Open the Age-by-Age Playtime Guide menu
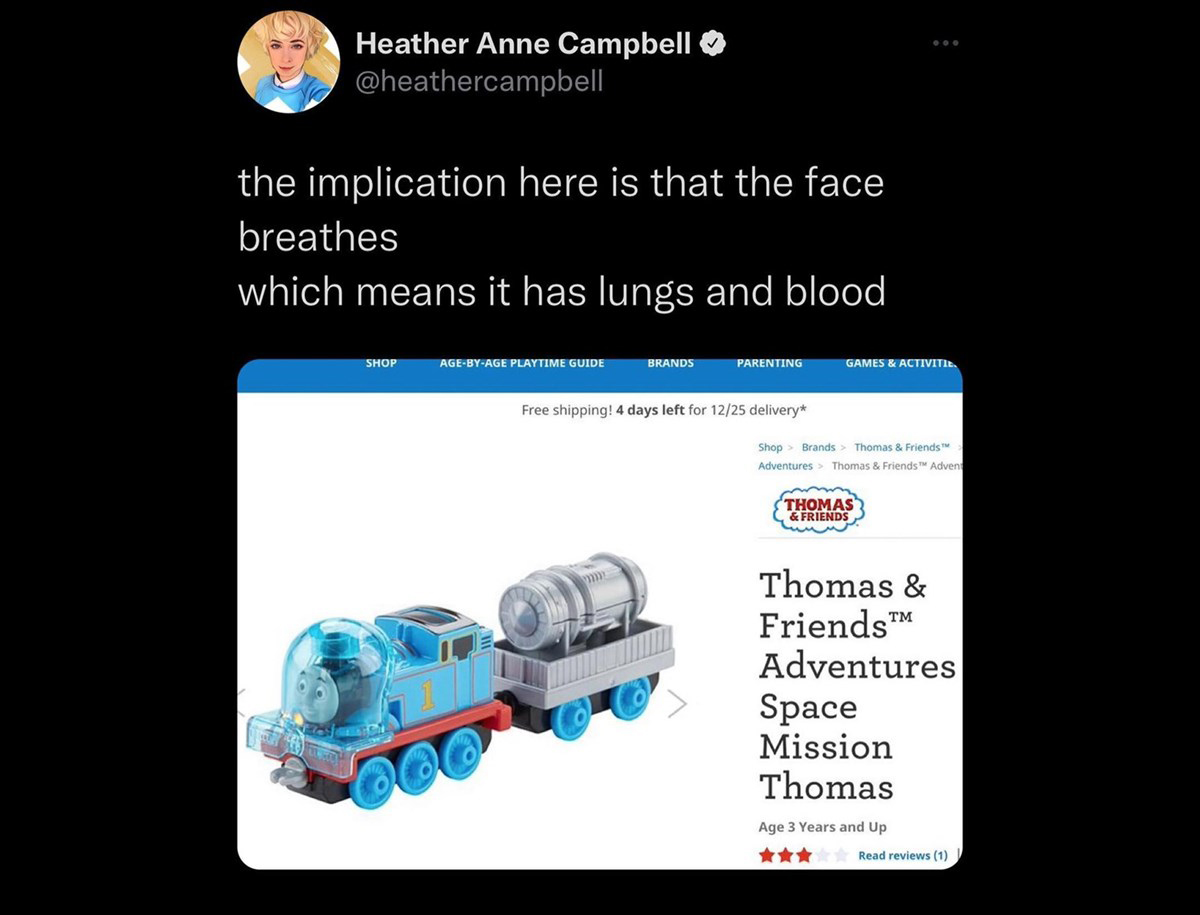 tap(522, 363)
